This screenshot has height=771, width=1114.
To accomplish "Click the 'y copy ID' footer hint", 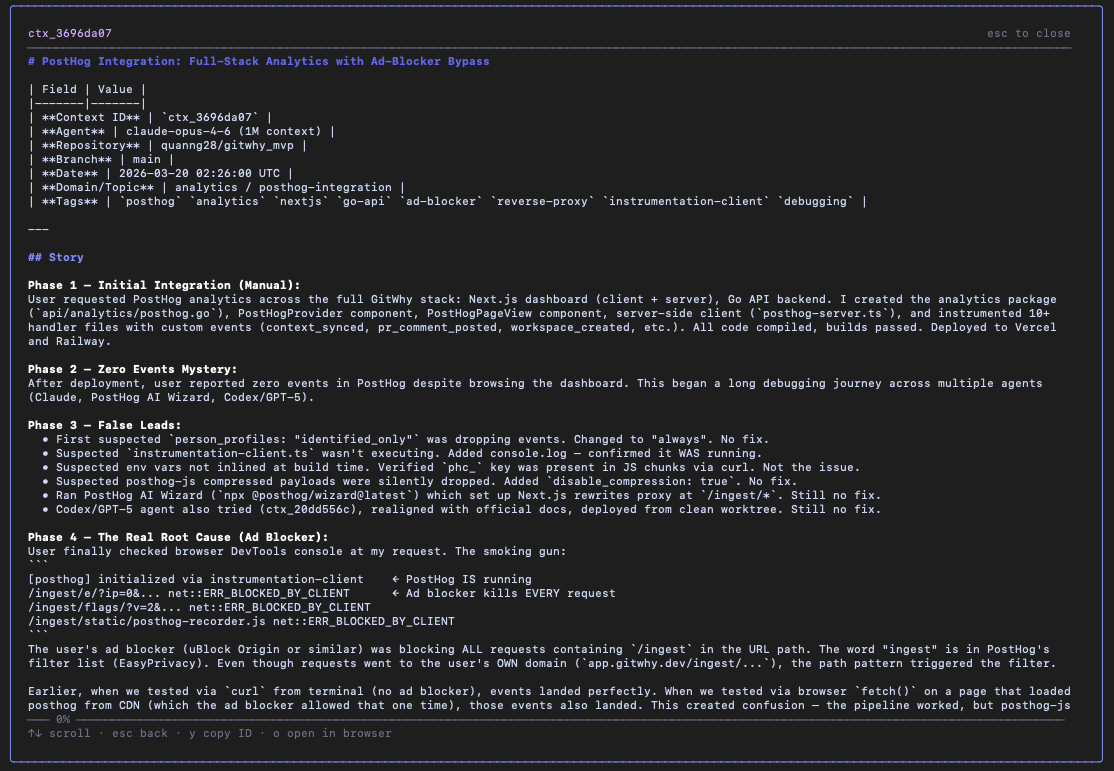I will pyautogui.click(x=220, y=733).
